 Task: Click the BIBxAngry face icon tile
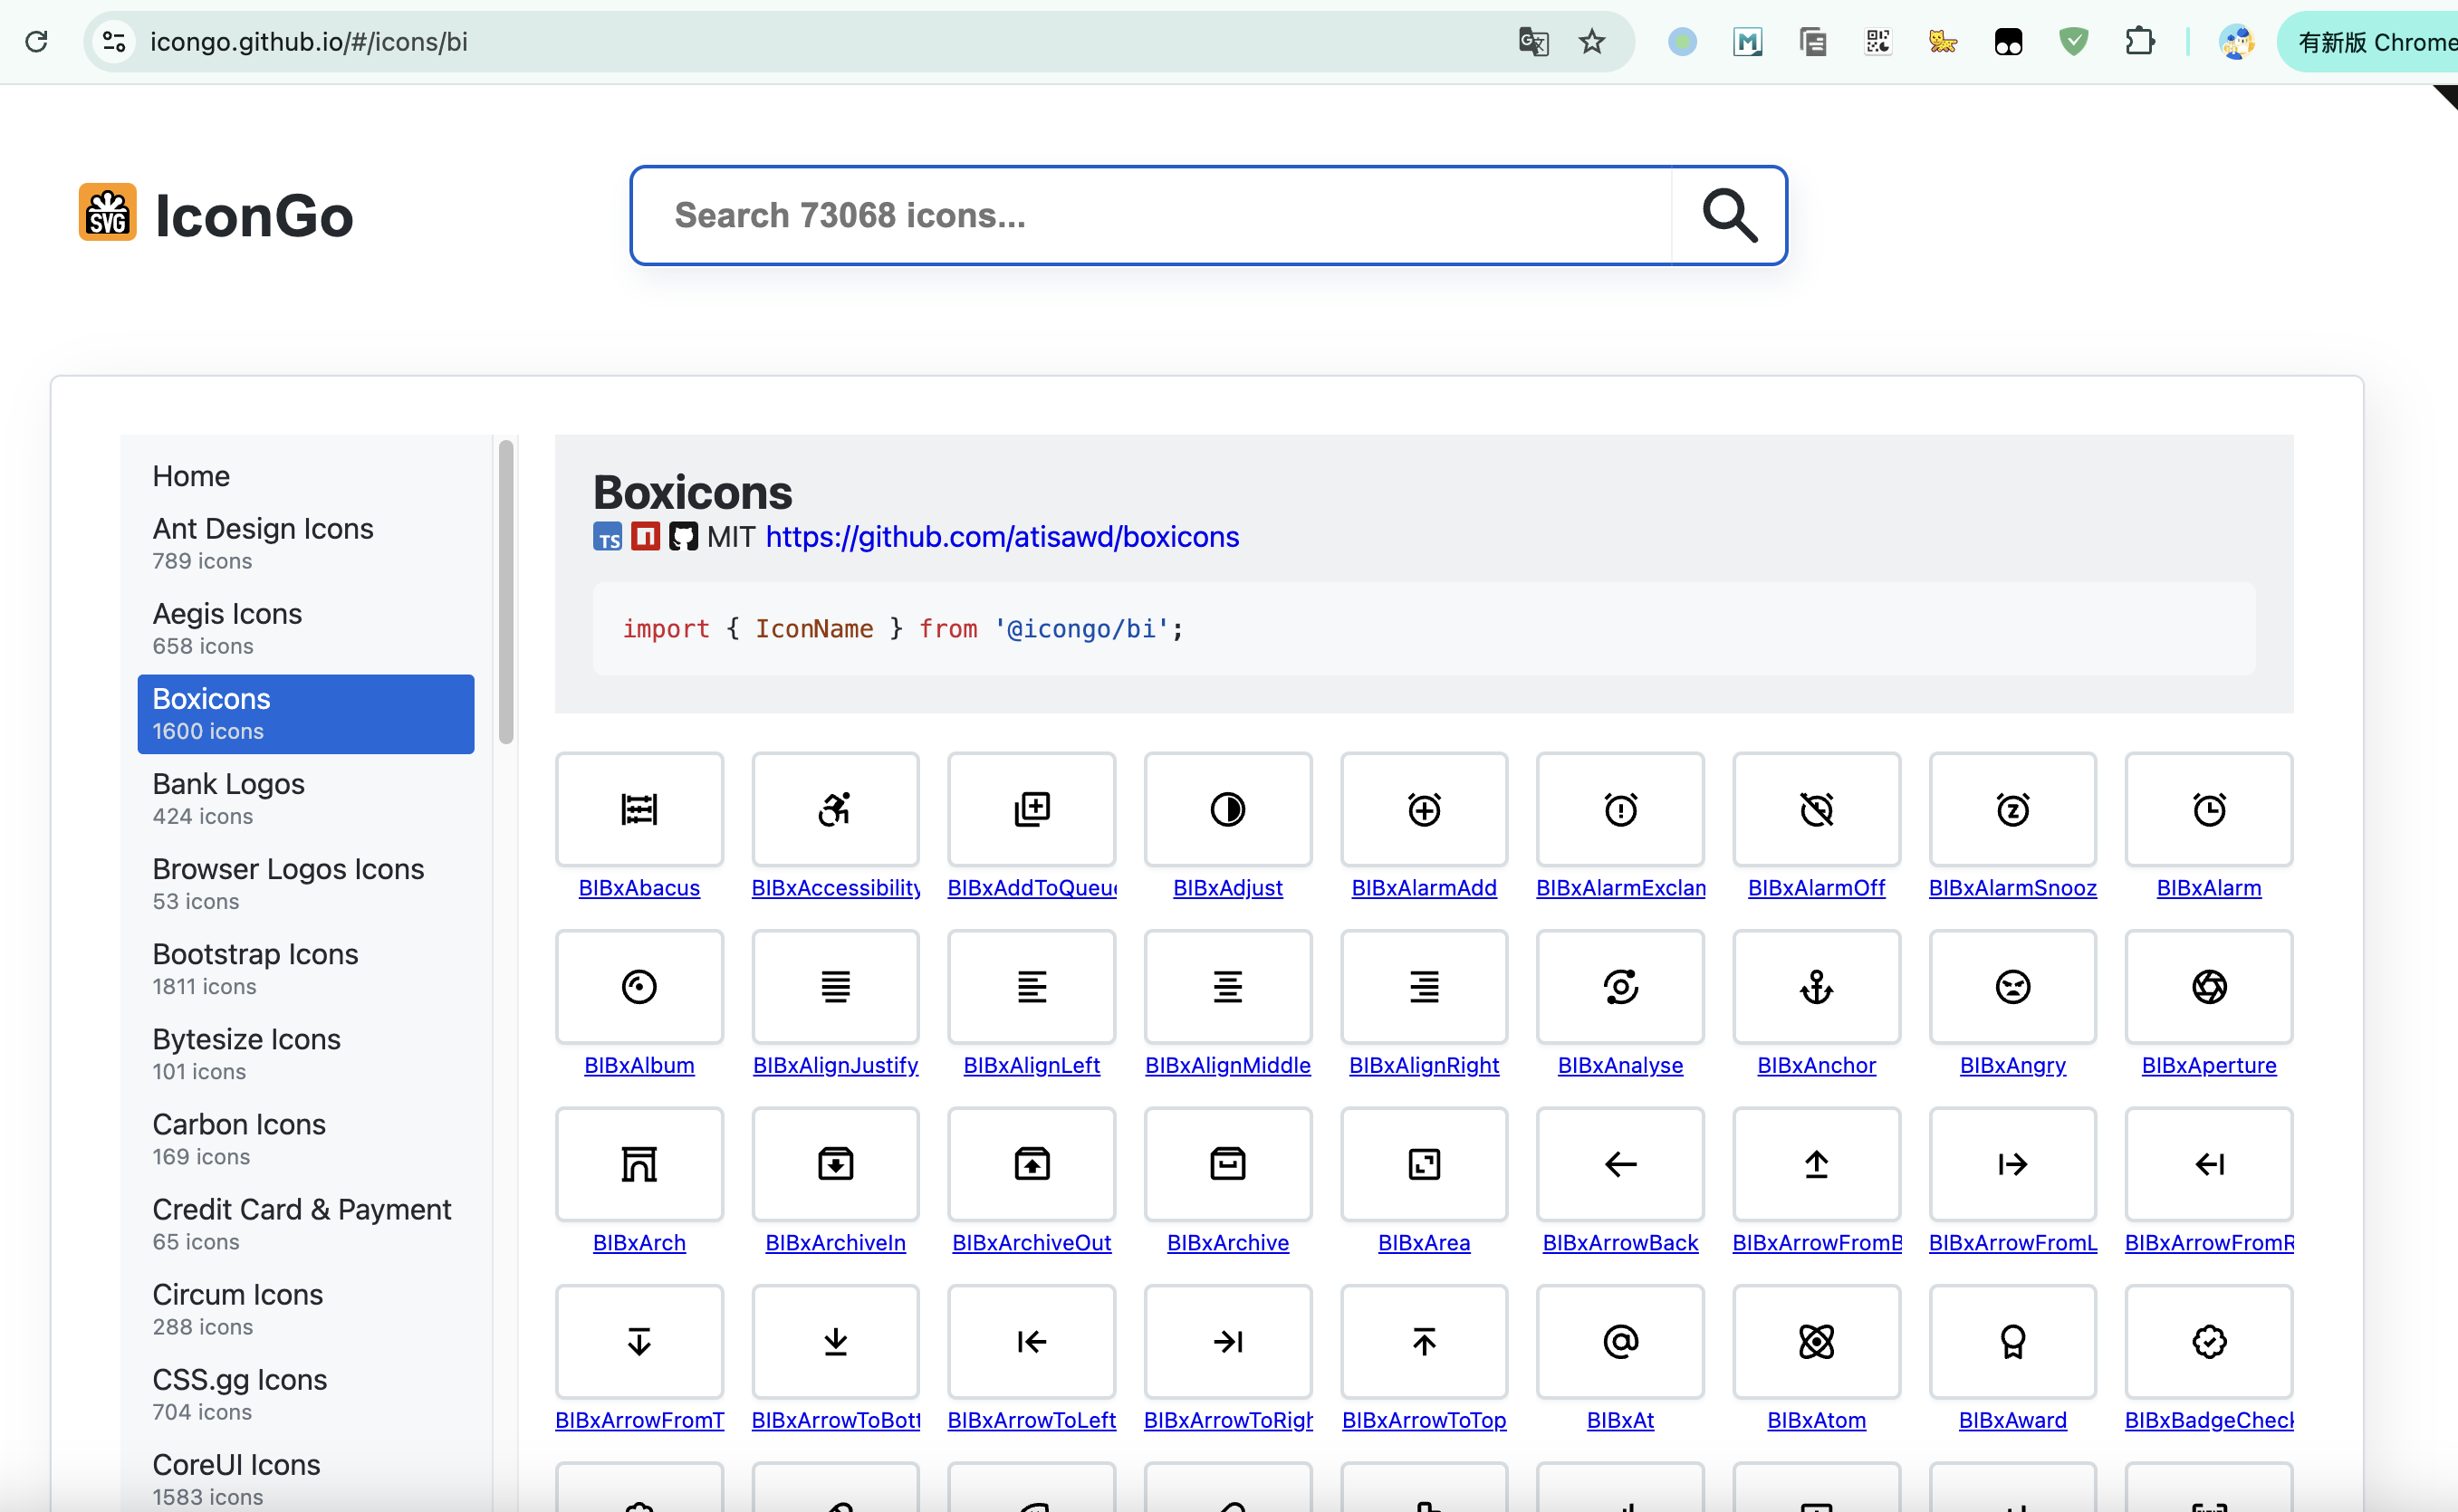point(2012,987)
